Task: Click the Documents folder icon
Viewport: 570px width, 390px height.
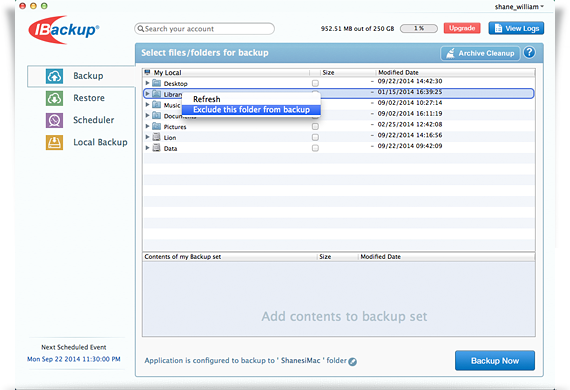Action: pos(156,116)
